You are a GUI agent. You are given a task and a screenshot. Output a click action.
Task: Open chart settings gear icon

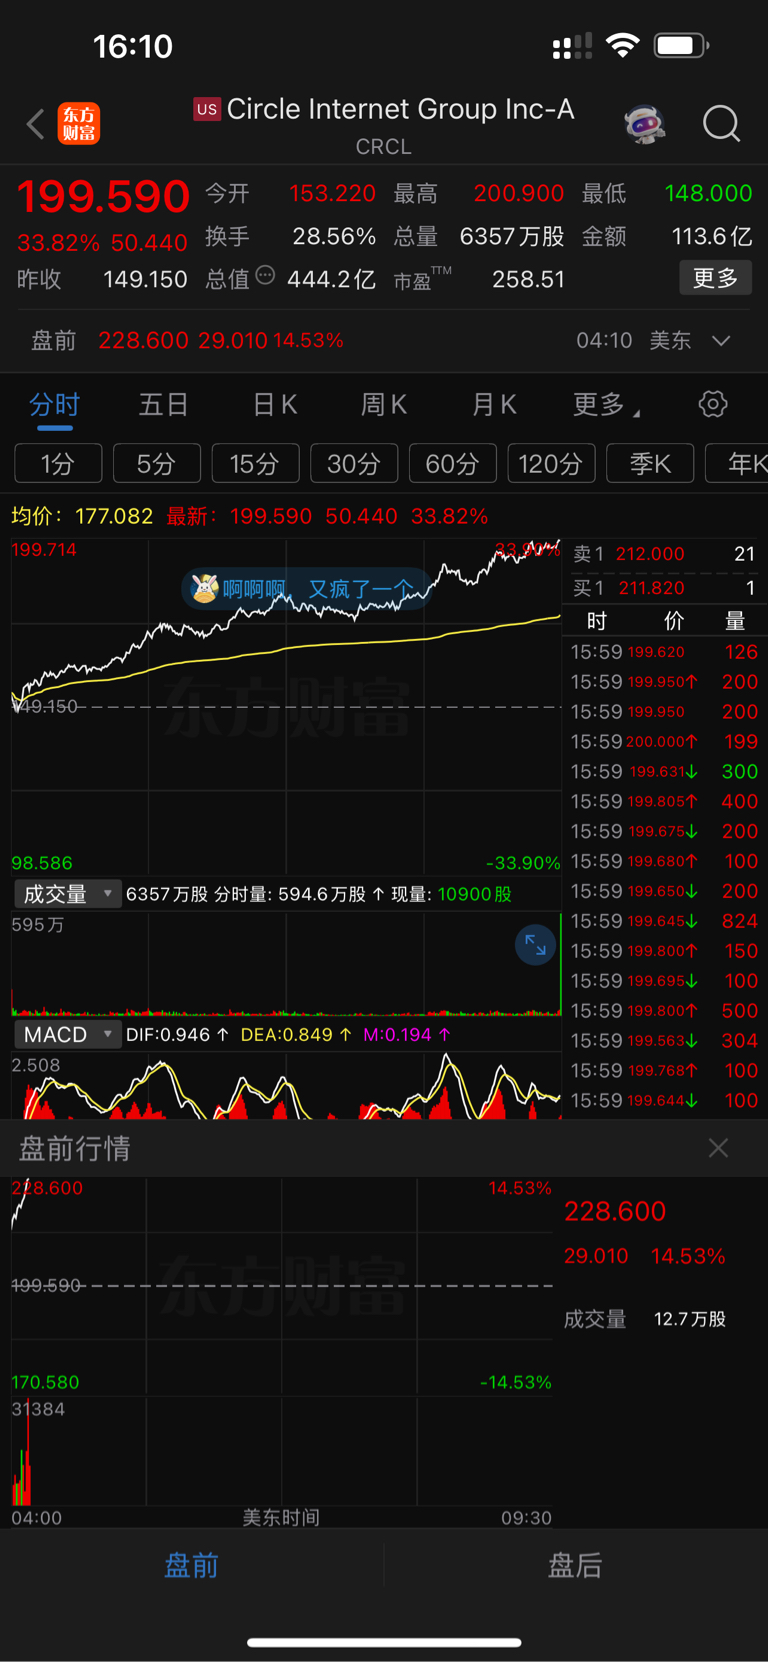point(713,404)
